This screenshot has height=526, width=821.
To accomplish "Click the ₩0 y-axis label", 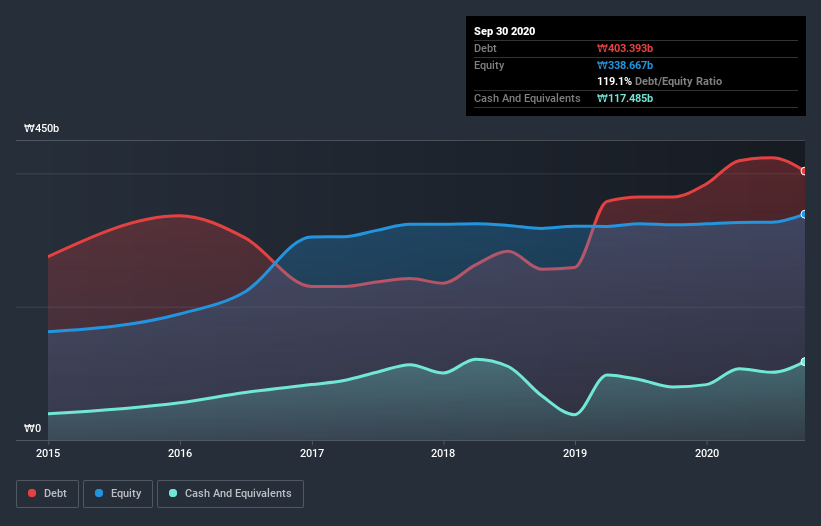I will [x=32, y=428].
